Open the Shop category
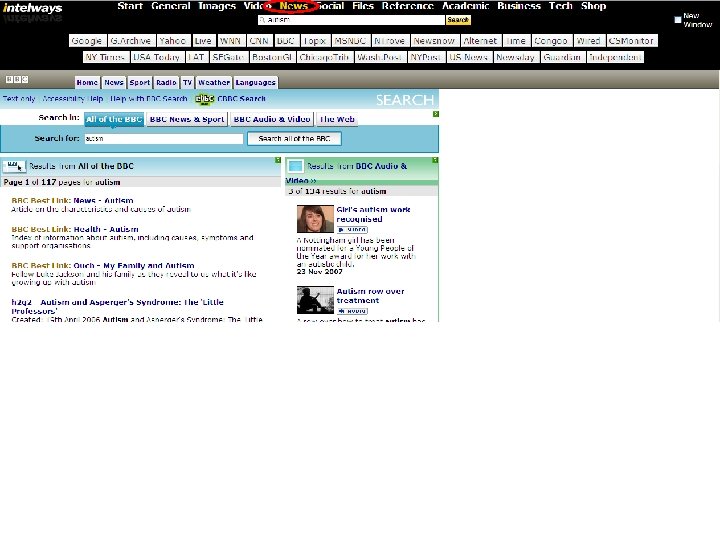 tap(593, 6)
